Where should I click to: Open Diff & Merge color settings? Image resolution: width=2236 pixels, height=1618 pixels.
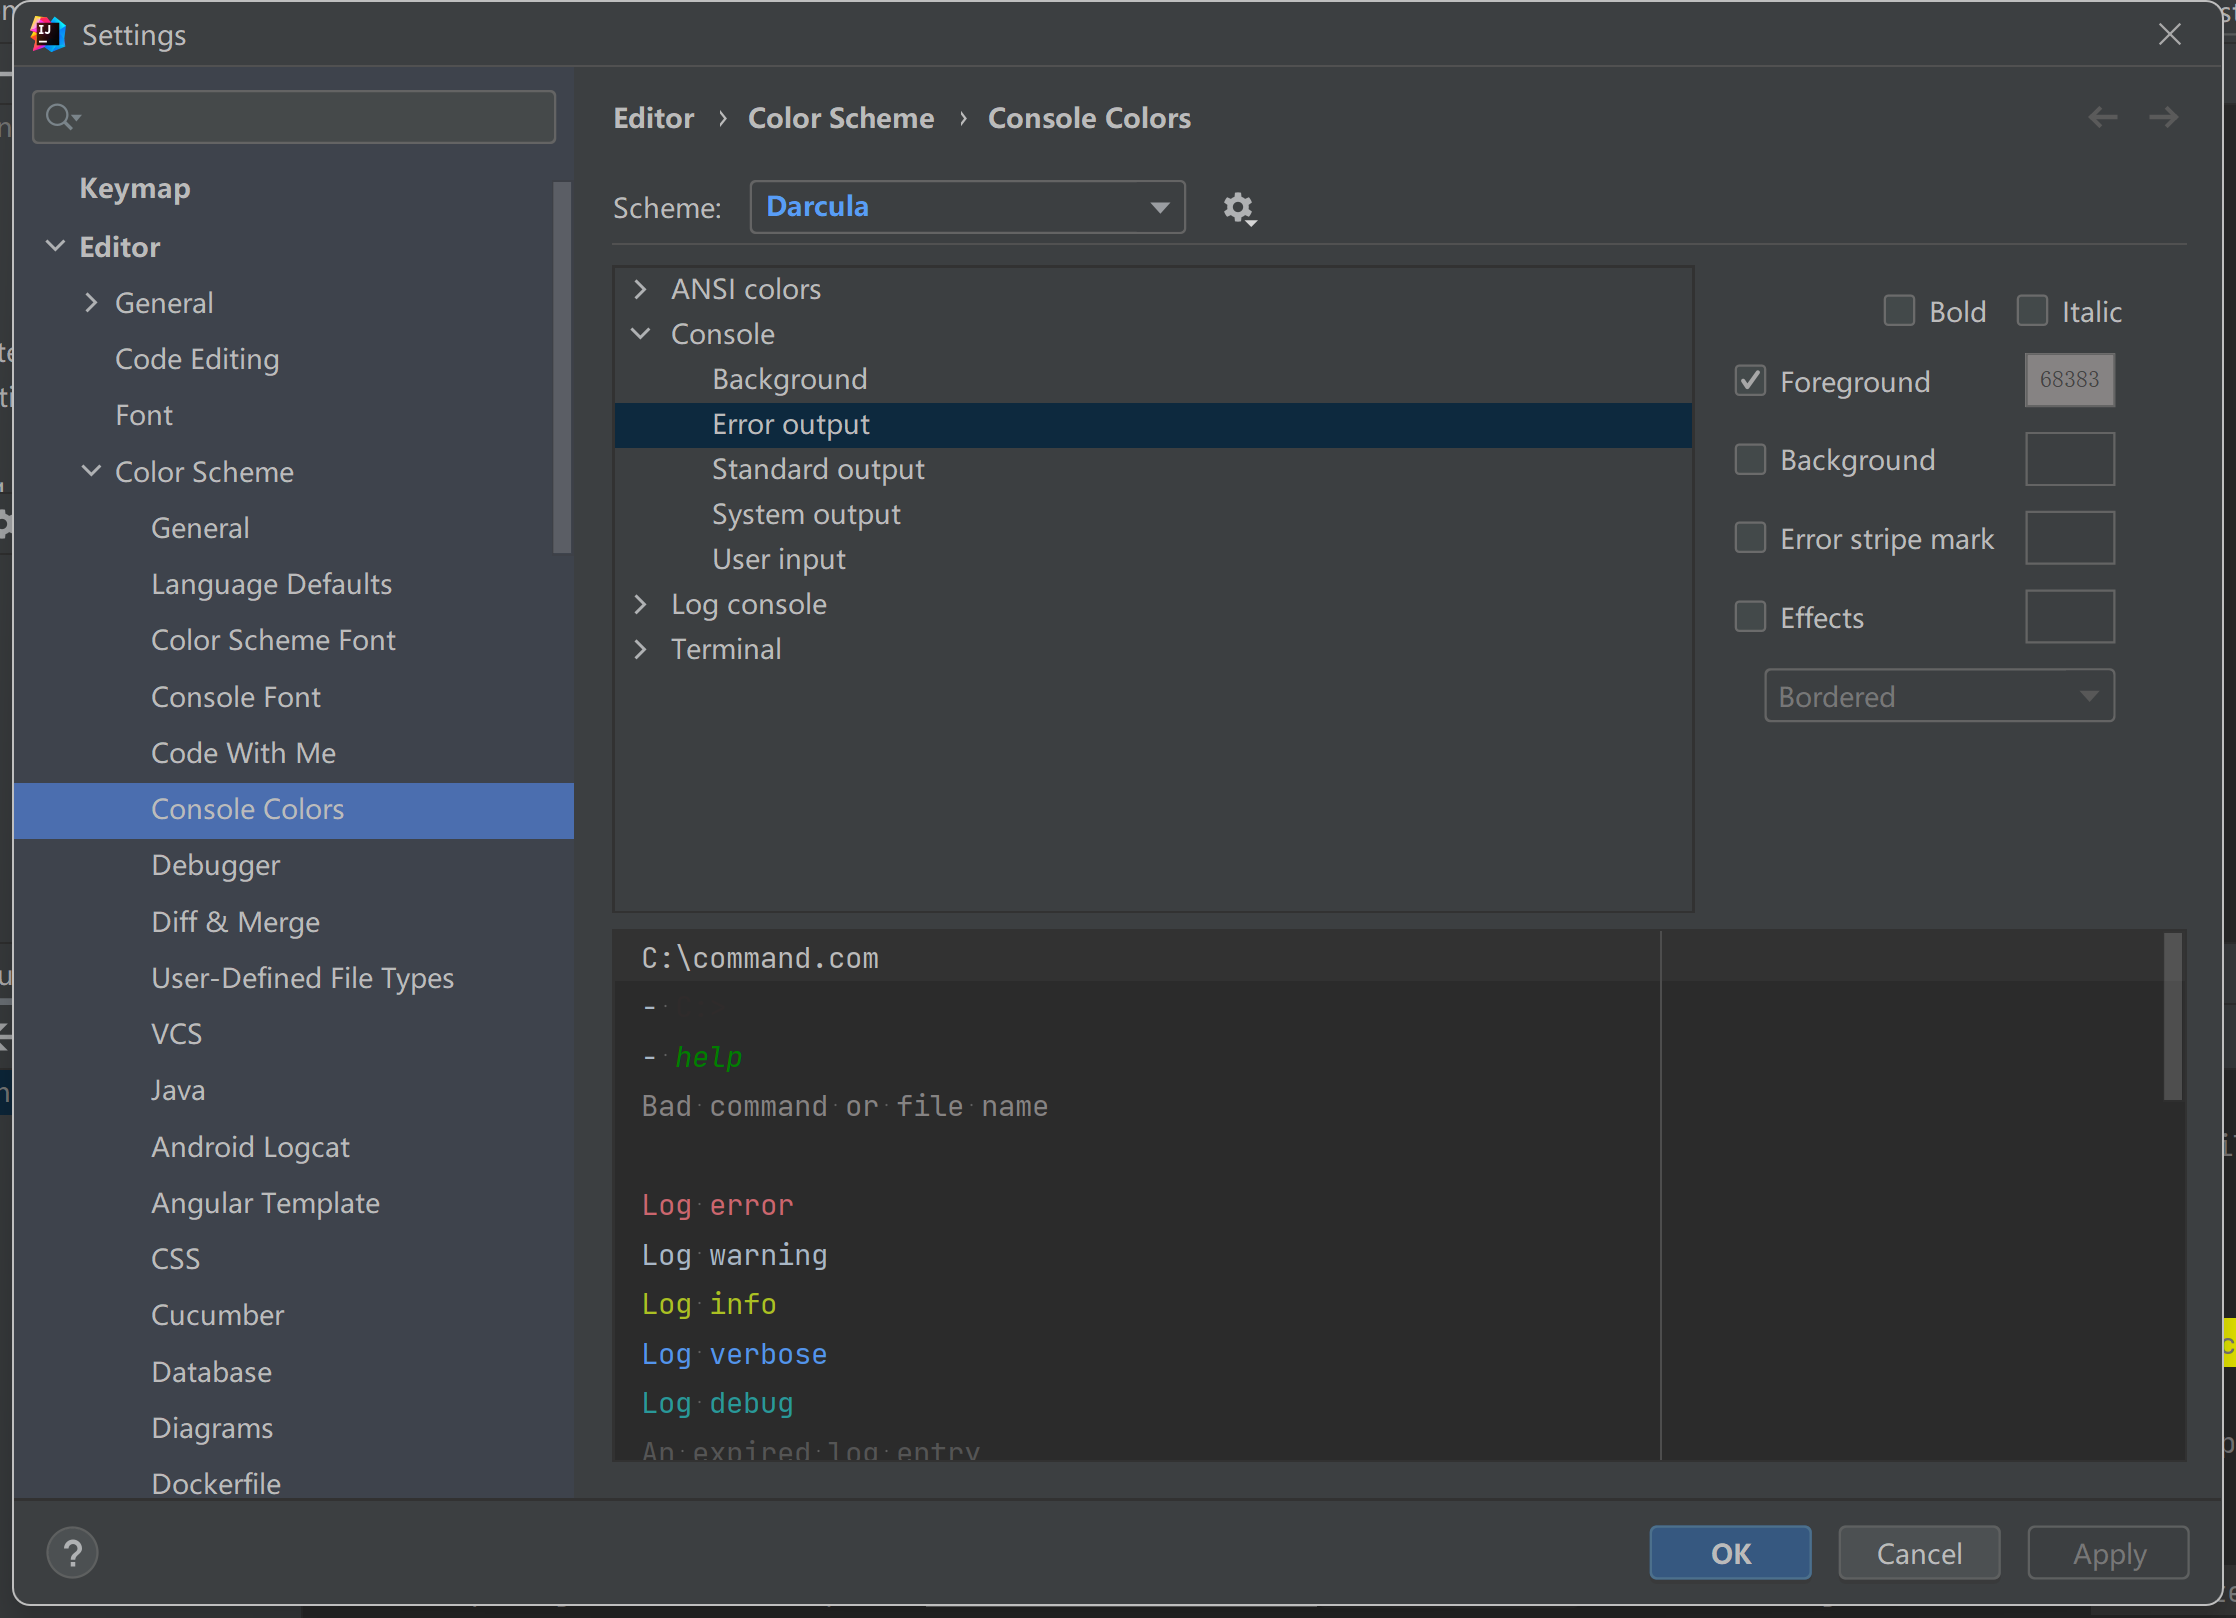click(235, 922)
